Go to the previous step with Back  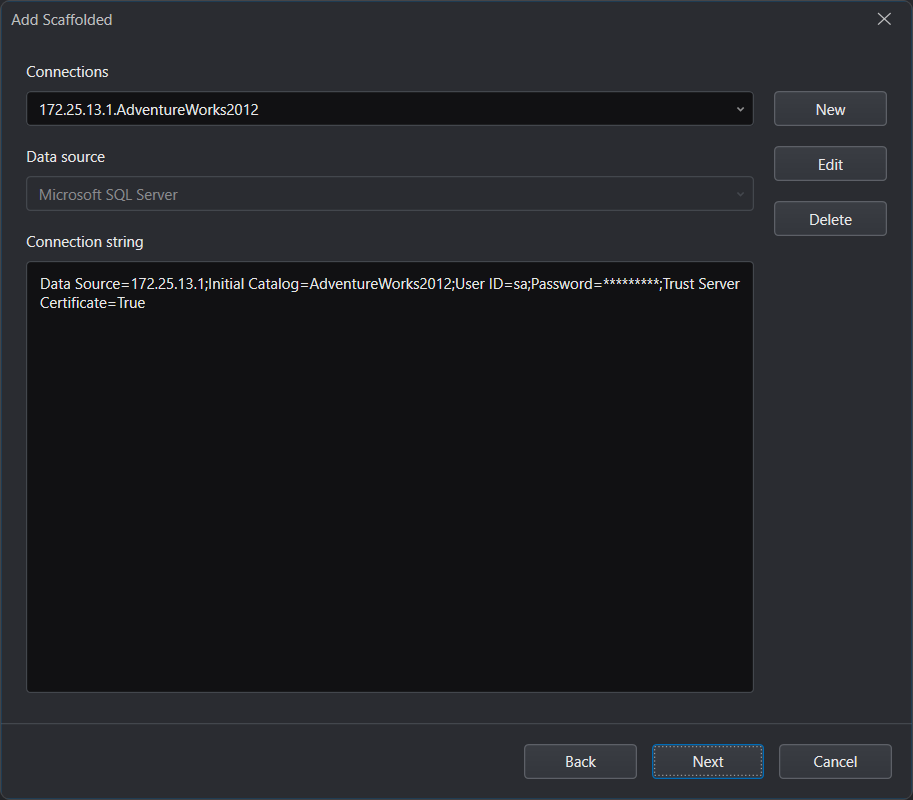[x=580, y=761]
